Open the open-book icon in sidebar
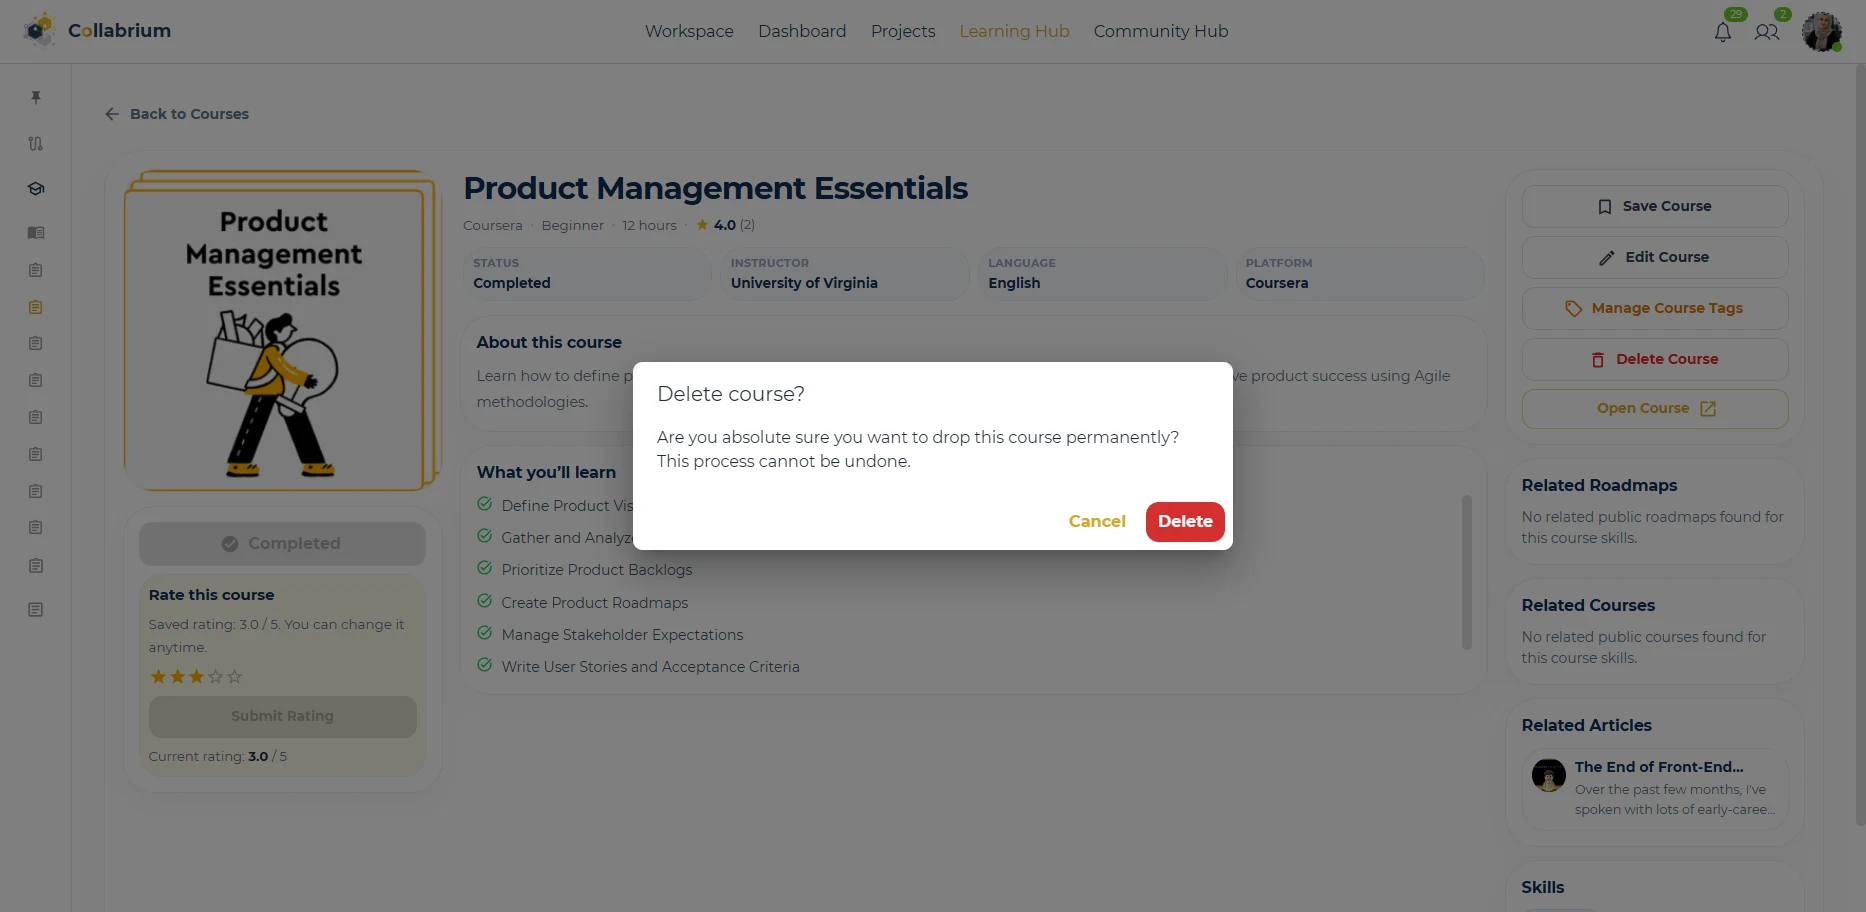 coord(36,233)
